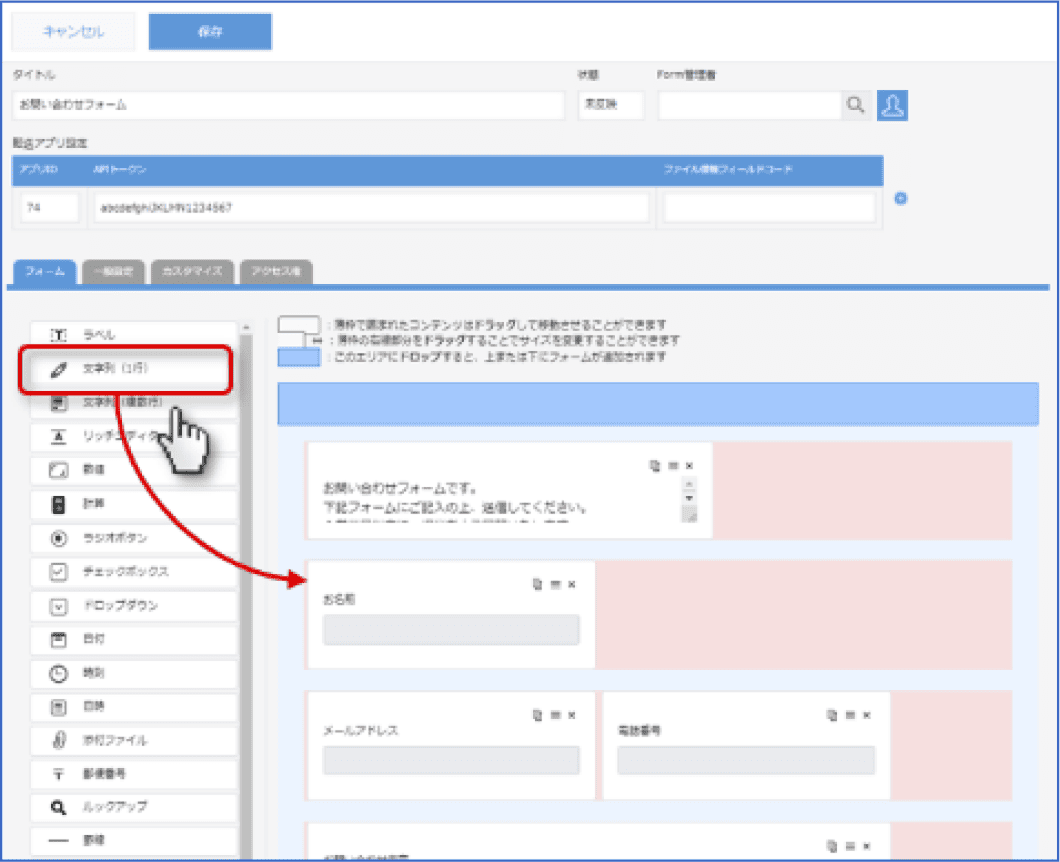Pick the 文字列（1行） pencil field item
Screen dimensions: 1060x862
tap(134, 368)
